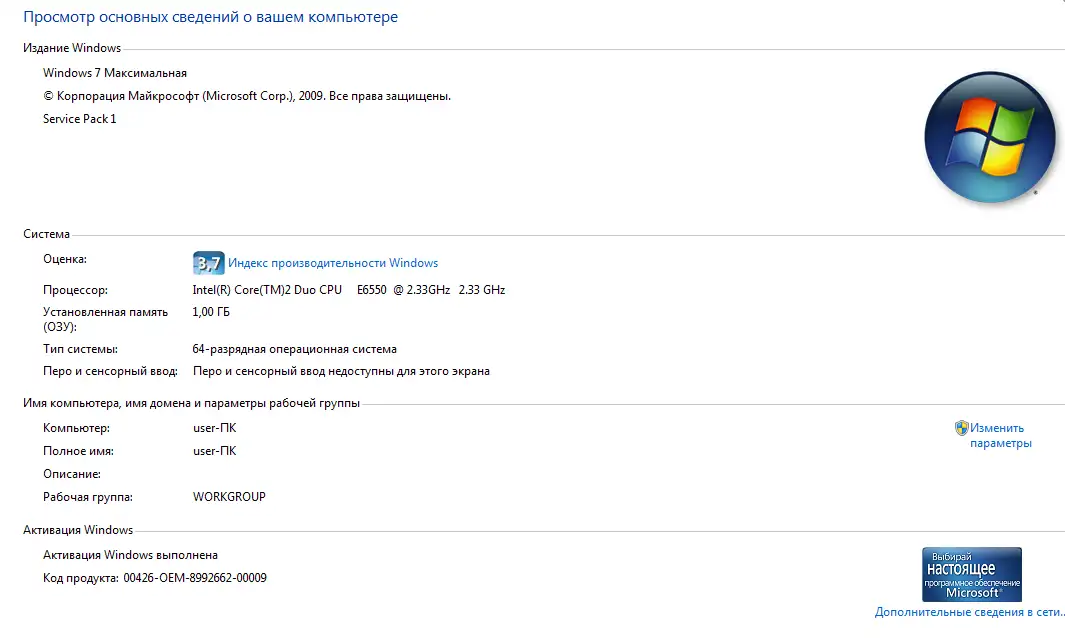Click the 64-разрядная операционная система text

(x=294, y=349)
